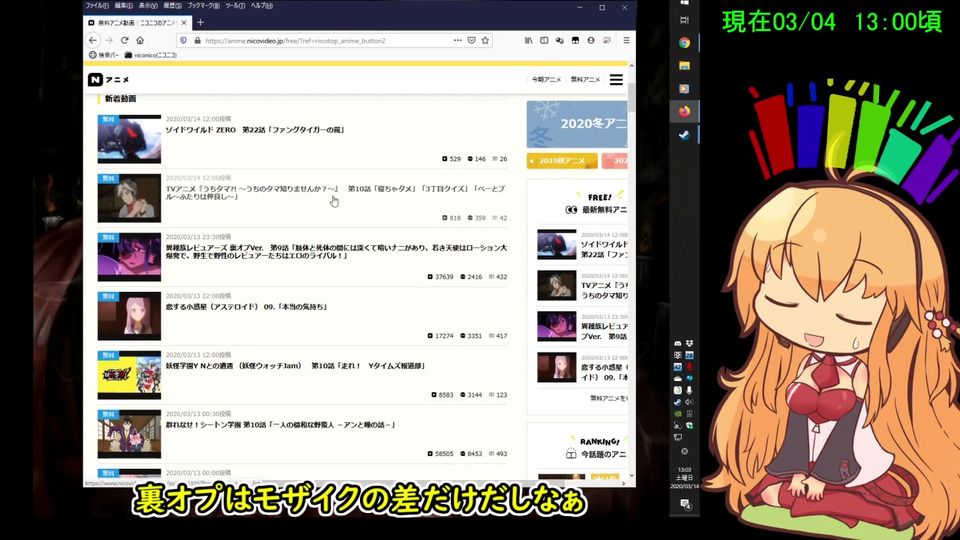Open the ヘルプ menu
960x540 pixels.
[x=261, y=6]
